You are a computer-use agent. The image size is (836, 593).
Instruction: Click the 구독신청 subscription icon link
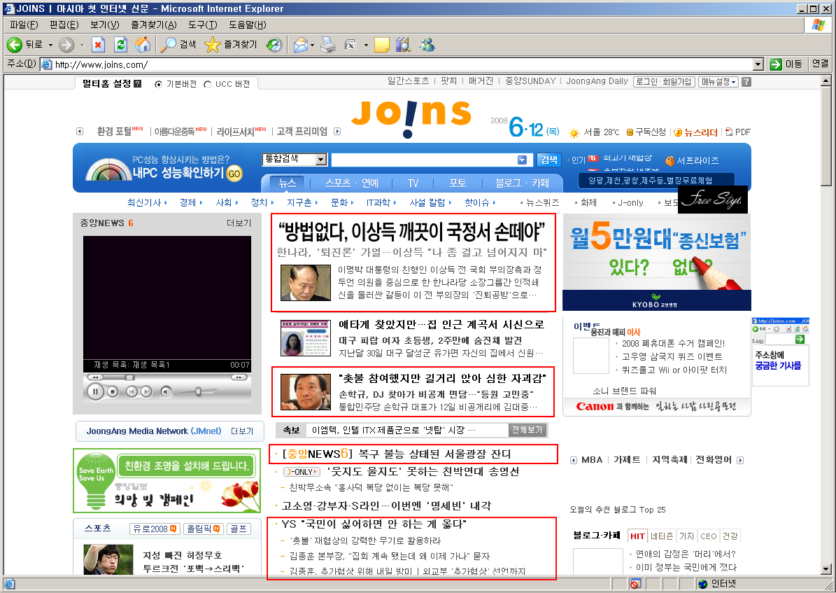(646, 132)
